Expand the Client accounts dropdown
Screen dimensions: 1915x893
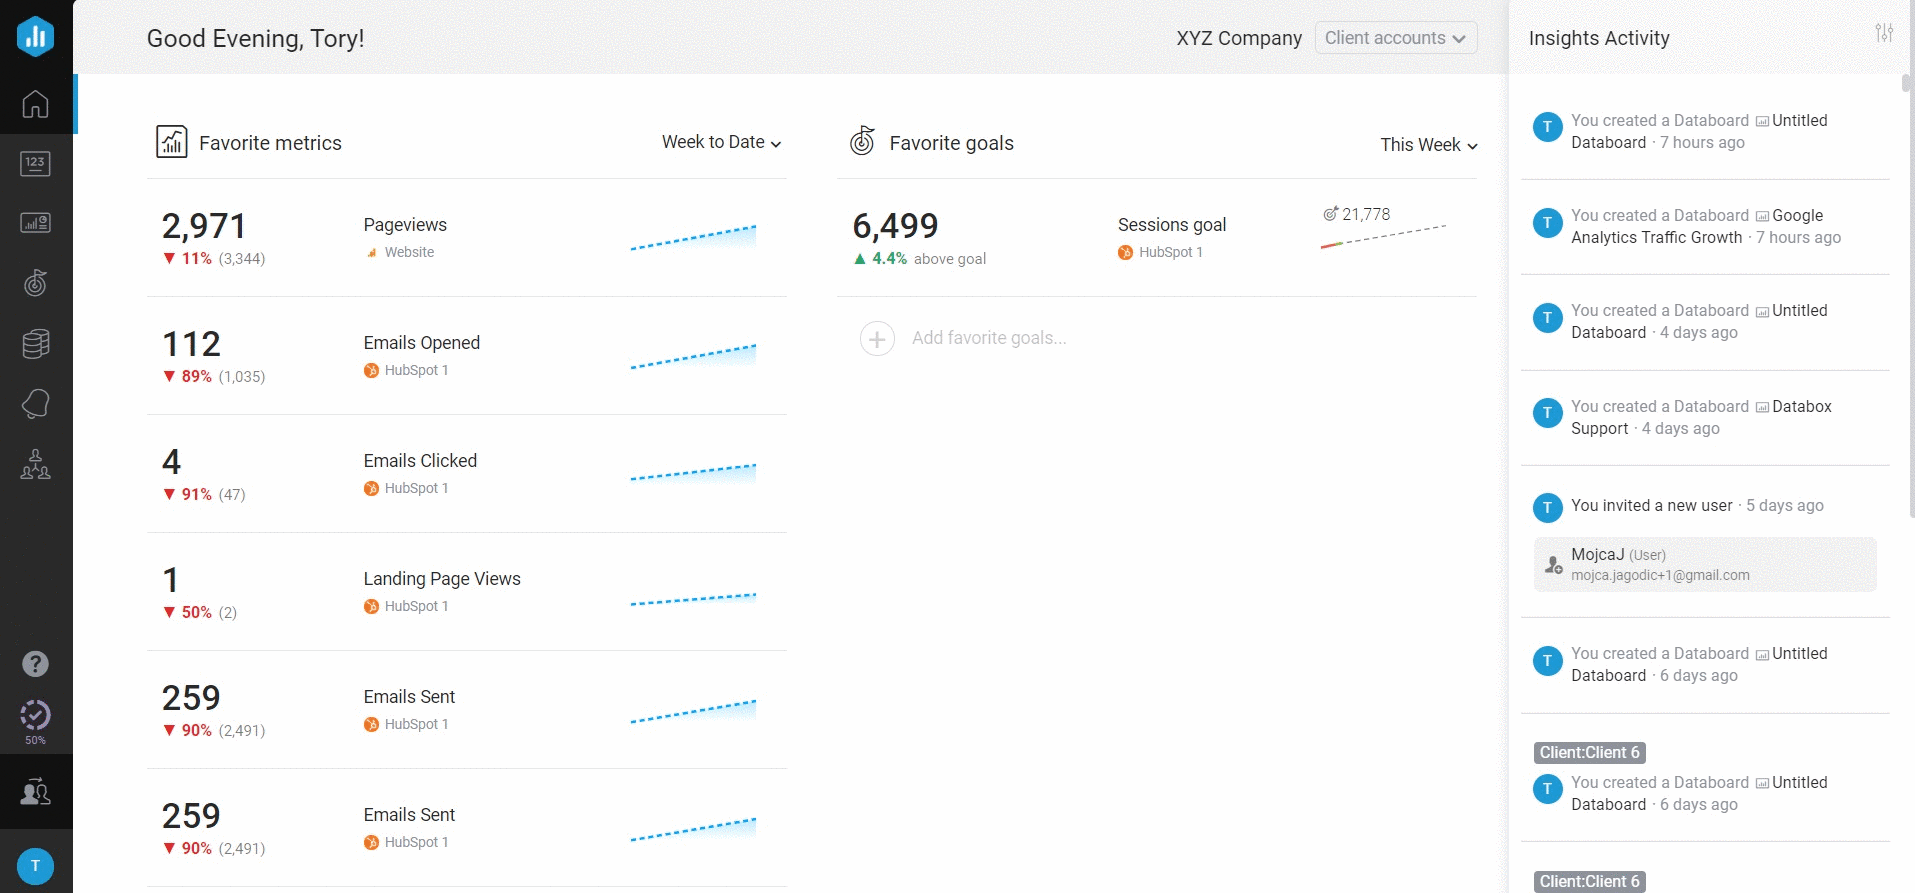[x=1395, y=38]
